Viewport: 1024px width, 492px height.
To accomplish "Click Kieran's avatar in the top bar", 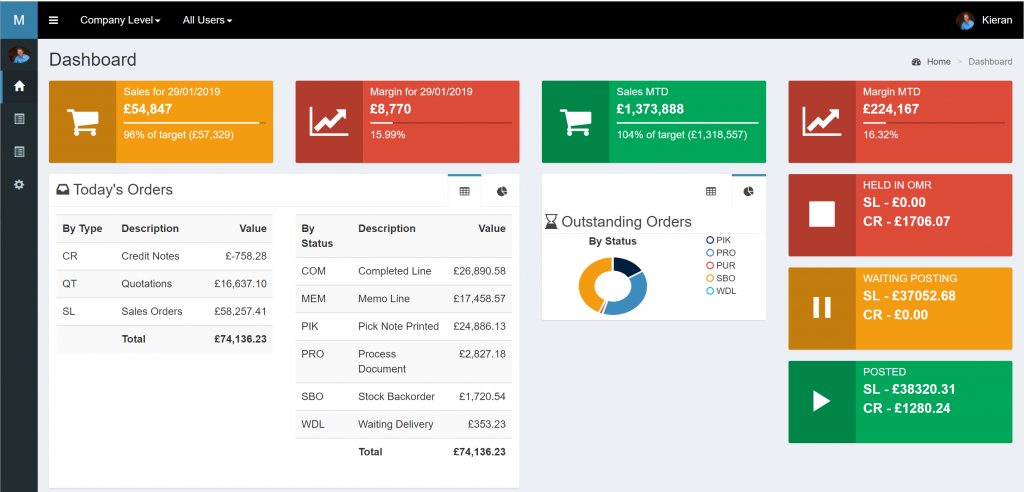I will [965, 20].
